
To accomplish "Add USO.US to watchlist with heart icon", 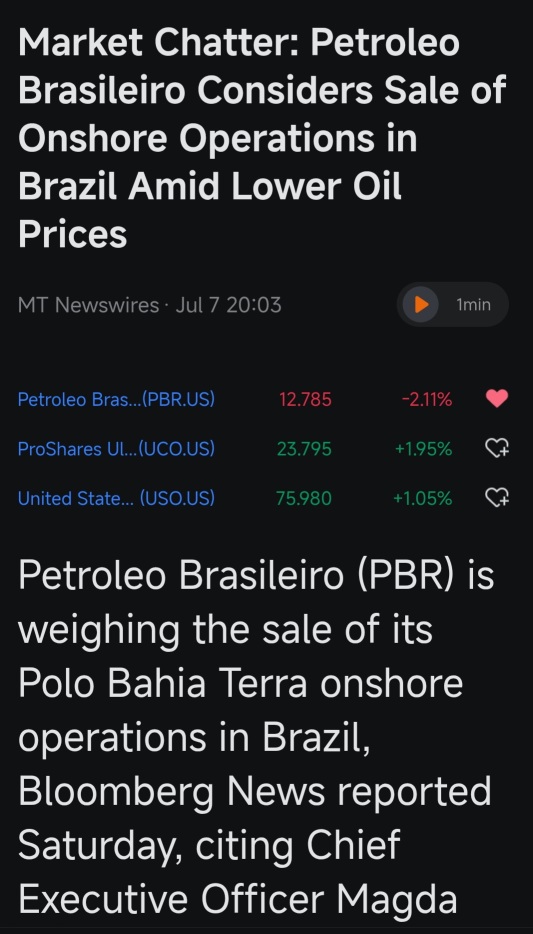I will [x=497, y=497].
